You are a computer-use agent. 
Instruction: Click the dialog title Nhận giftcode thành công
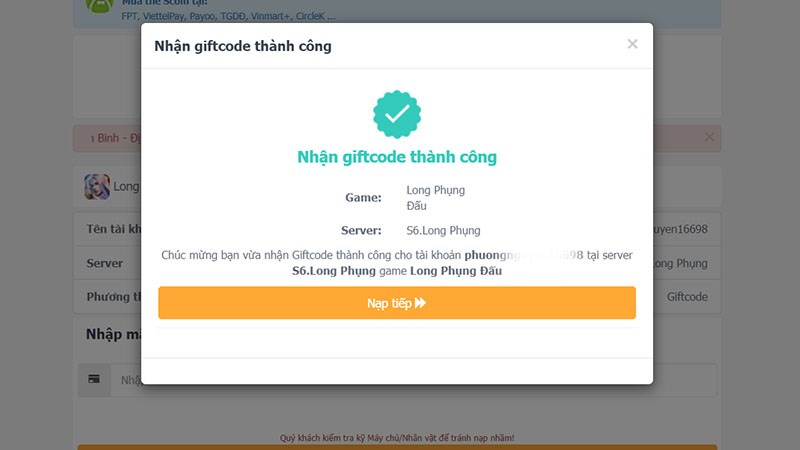[x=242, y=46]
